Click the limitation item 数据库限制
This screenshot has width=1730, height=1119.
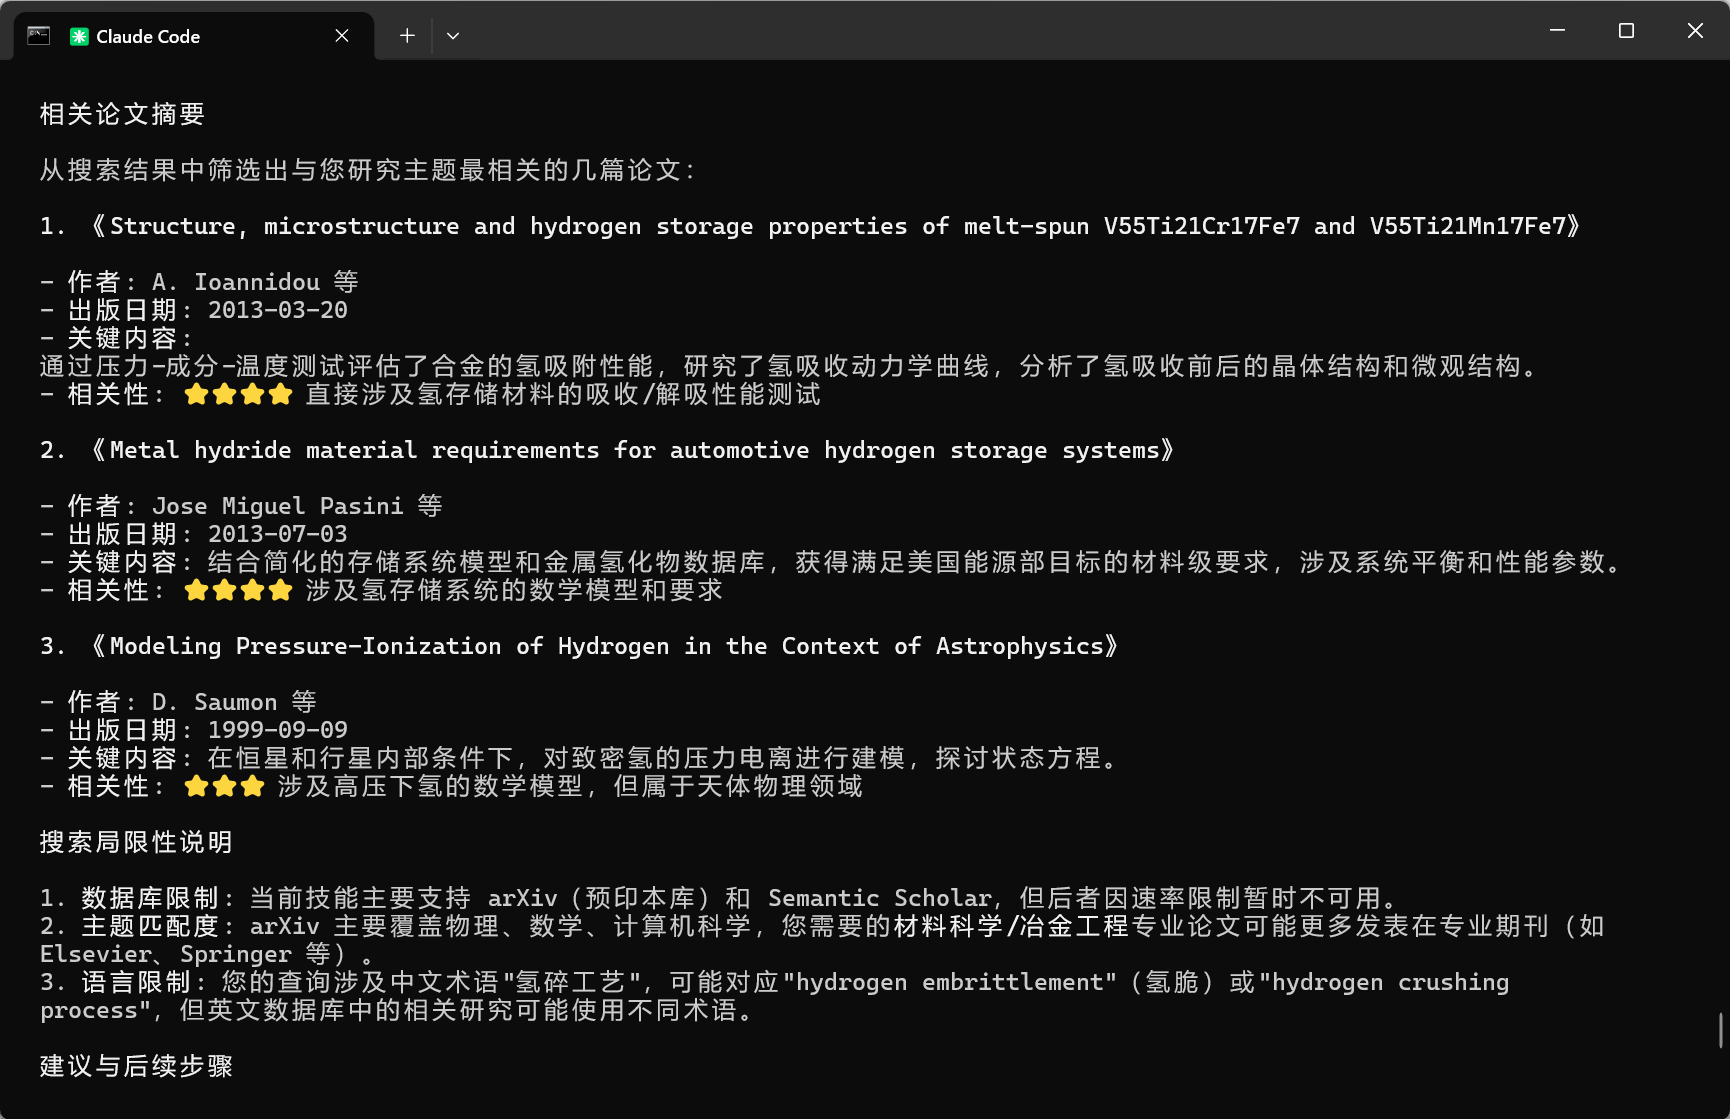pyautogui.click(x=150, y=898)
